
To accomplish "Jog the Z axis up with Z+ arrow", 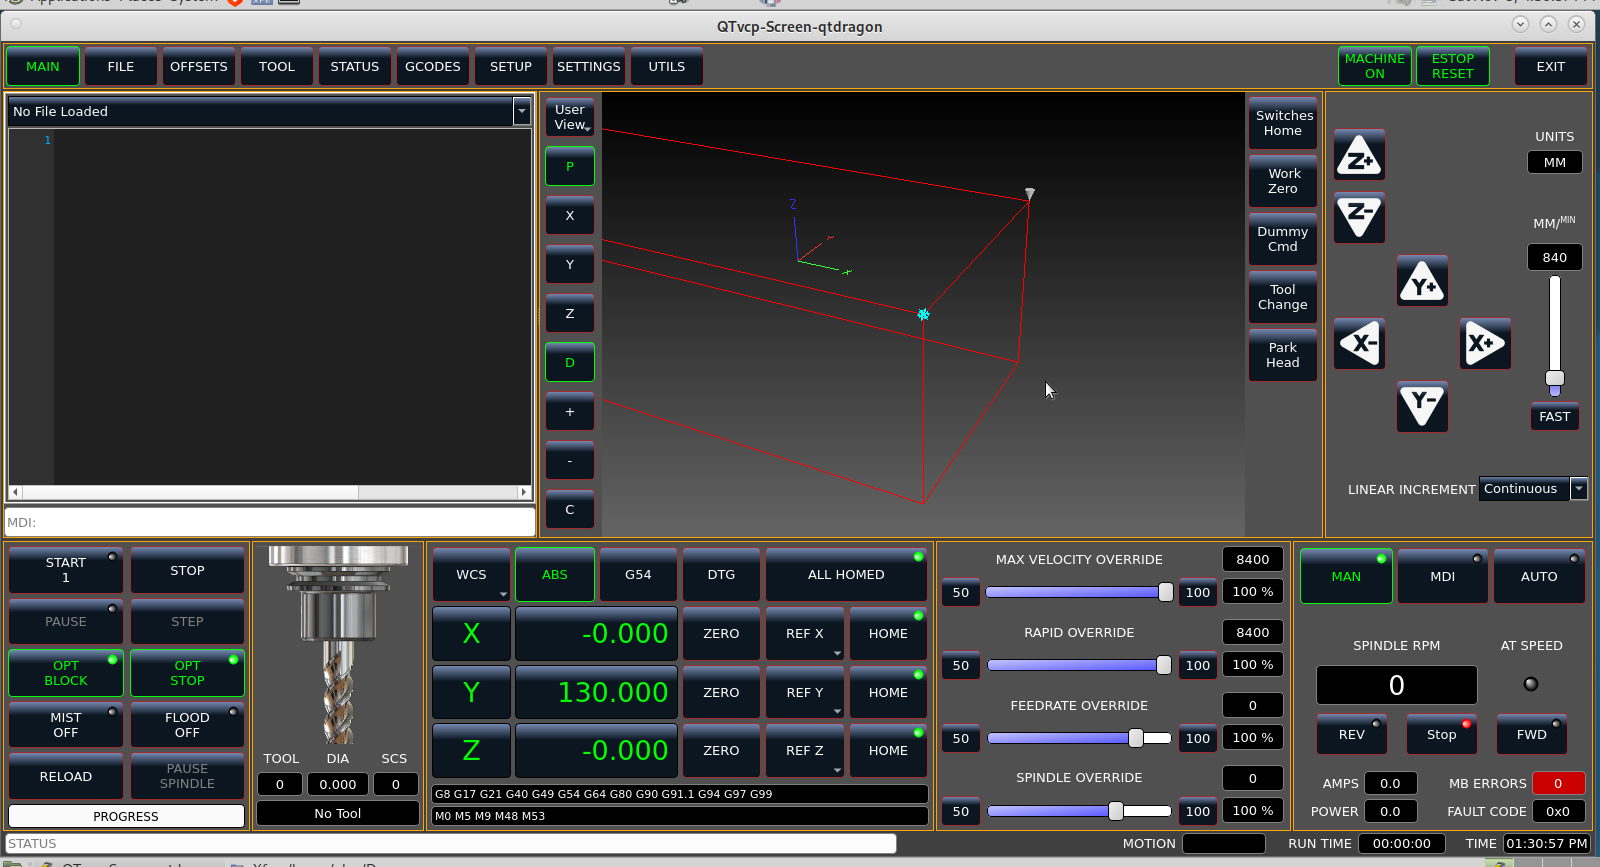I will point(1359,156).
